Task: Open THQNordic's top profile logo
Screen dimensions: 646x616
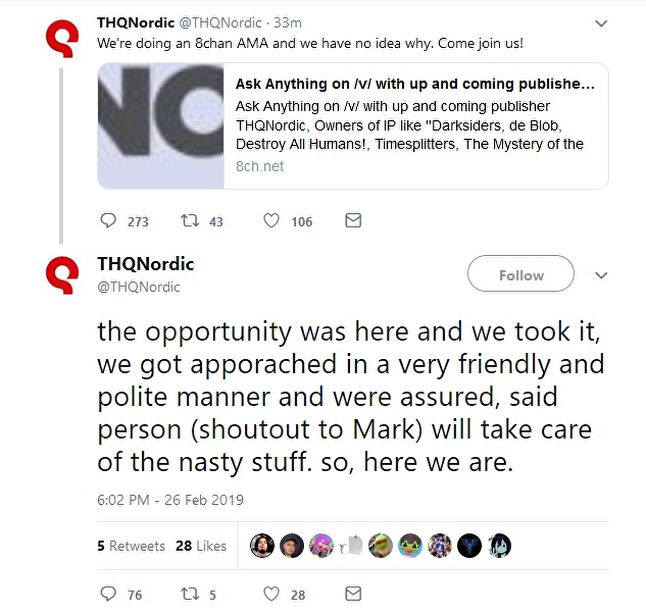Action: click(62, 38)
